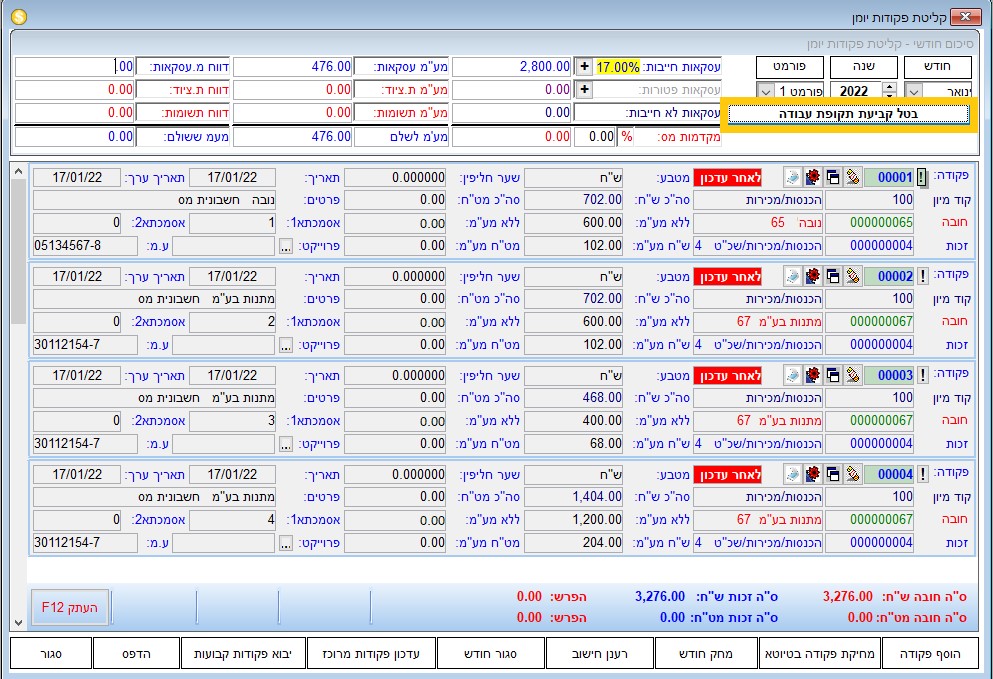Click the red לאחר עדכון label of entry 00001

[x=728, y=178]
